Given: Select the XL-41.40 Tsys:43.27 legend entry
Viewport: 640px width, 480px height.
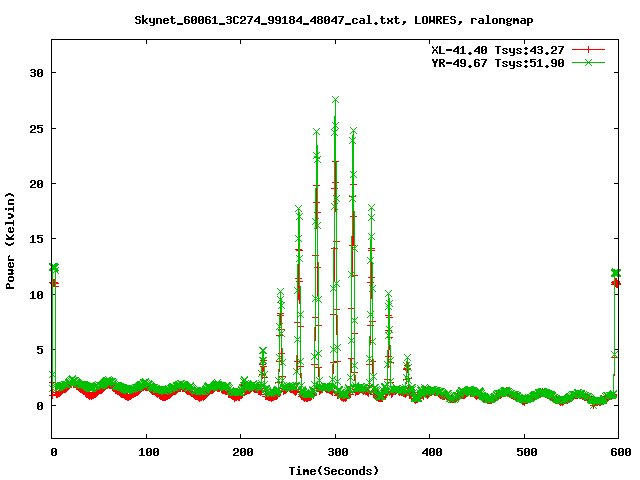Looking at the screenshot, I should point(498,50).
